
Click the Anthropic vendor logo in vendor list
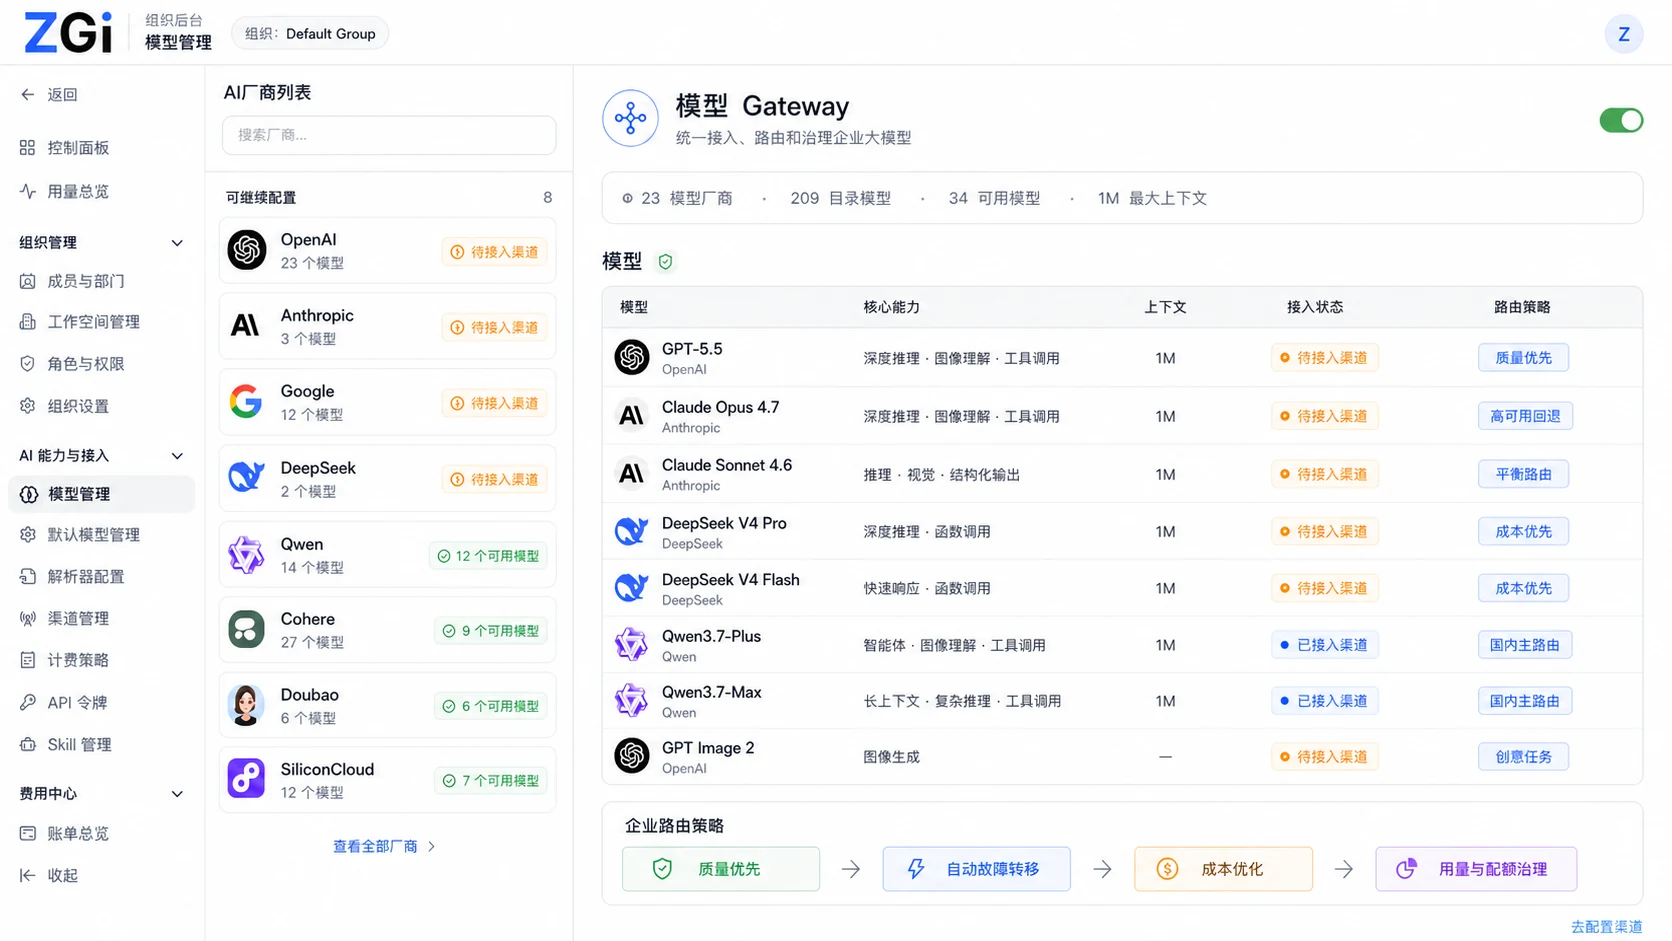(246, 325)
